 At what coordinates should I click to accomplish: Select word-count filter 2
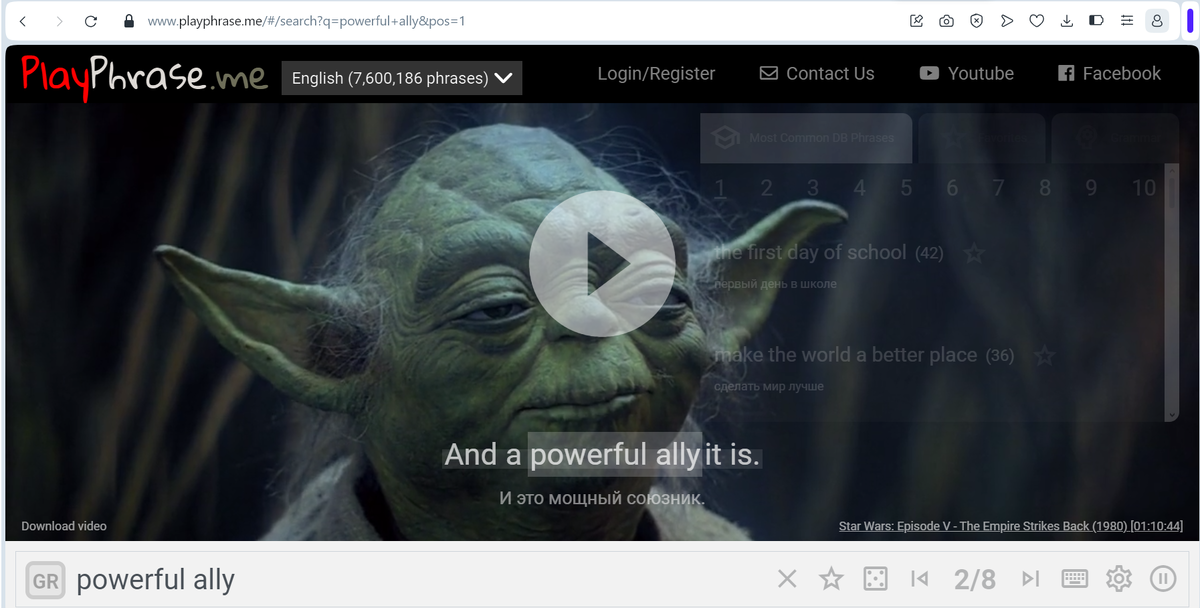click(766, 188)
